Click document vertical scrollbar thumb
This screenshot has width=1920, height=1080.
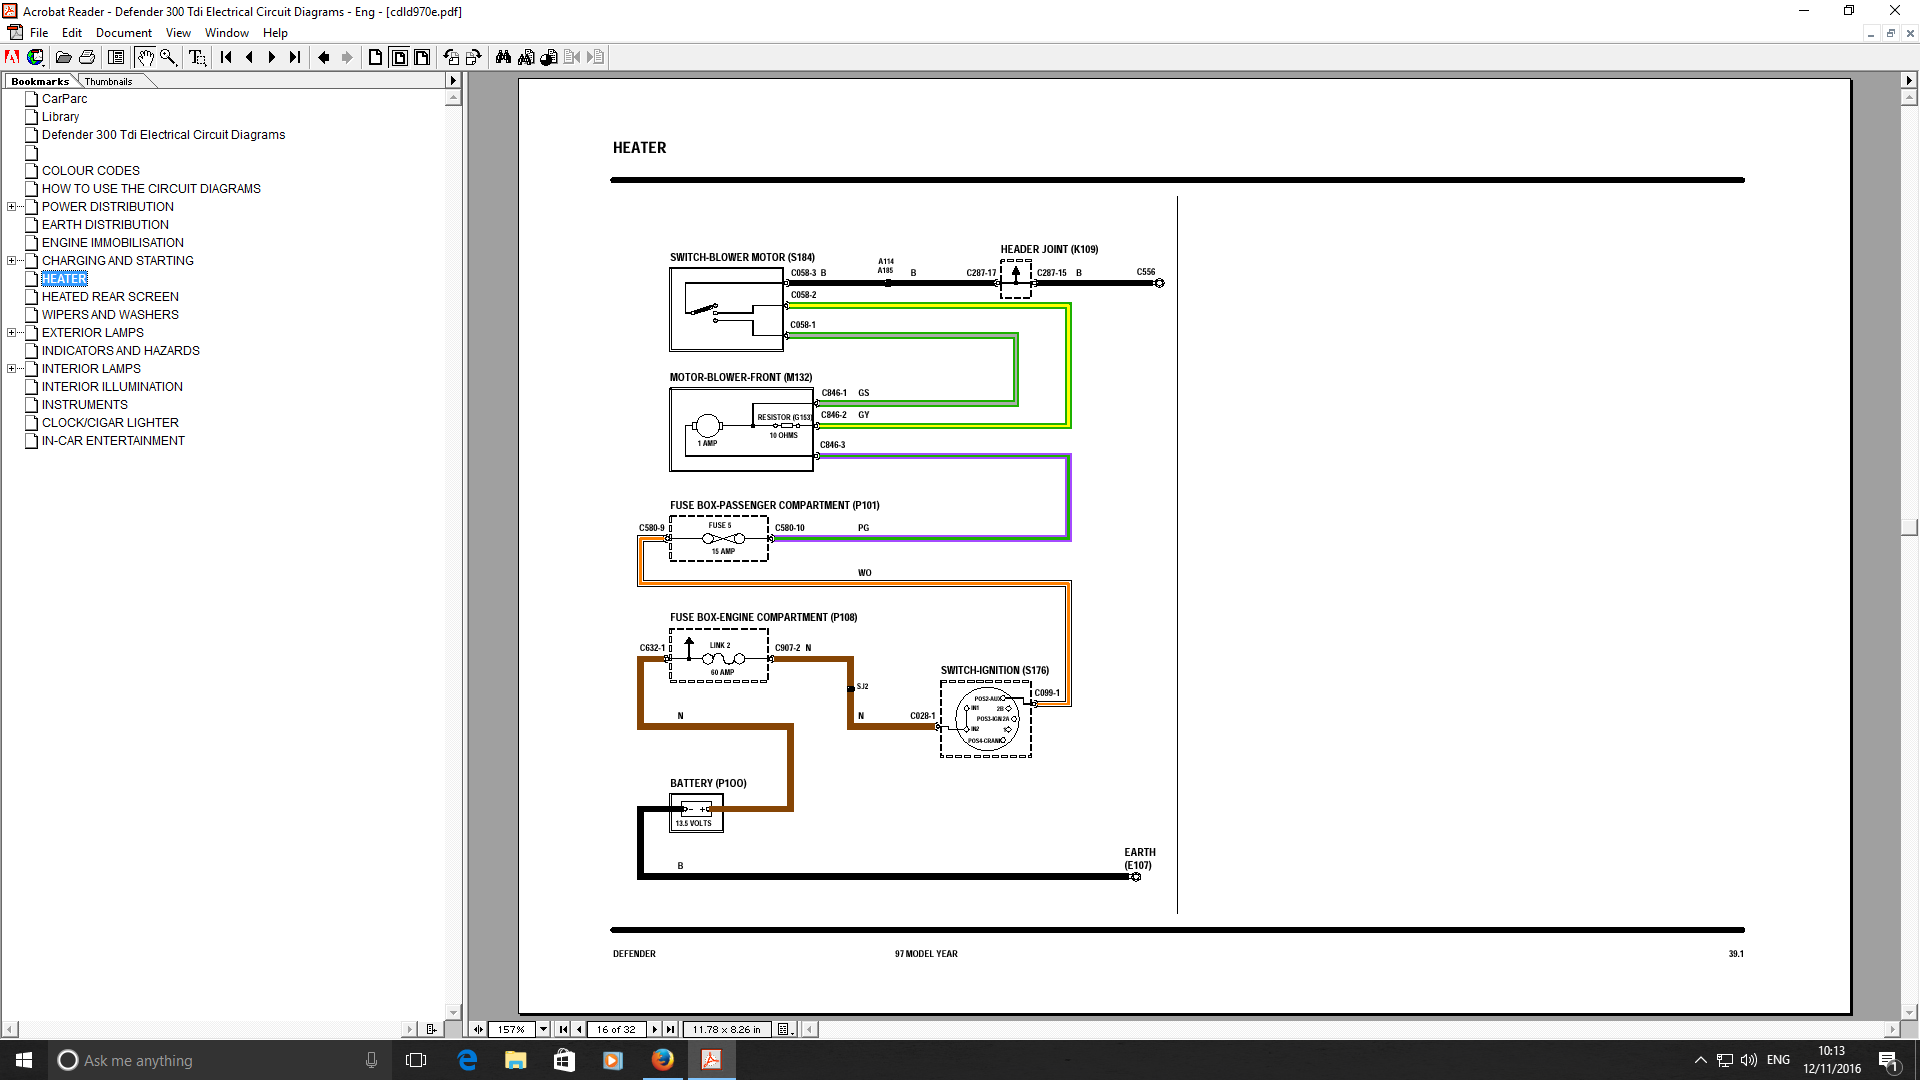(1909, 528)
